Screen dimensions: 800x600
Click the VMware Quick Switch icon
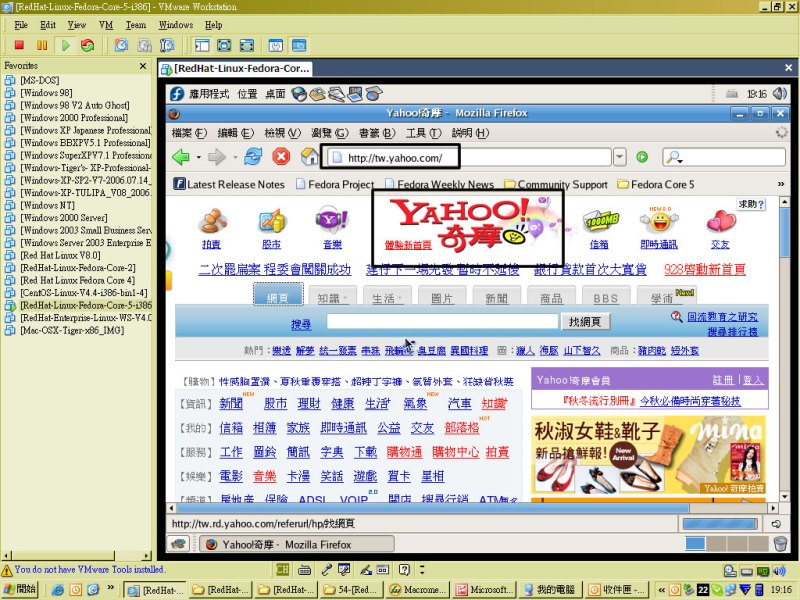(247, 45)
